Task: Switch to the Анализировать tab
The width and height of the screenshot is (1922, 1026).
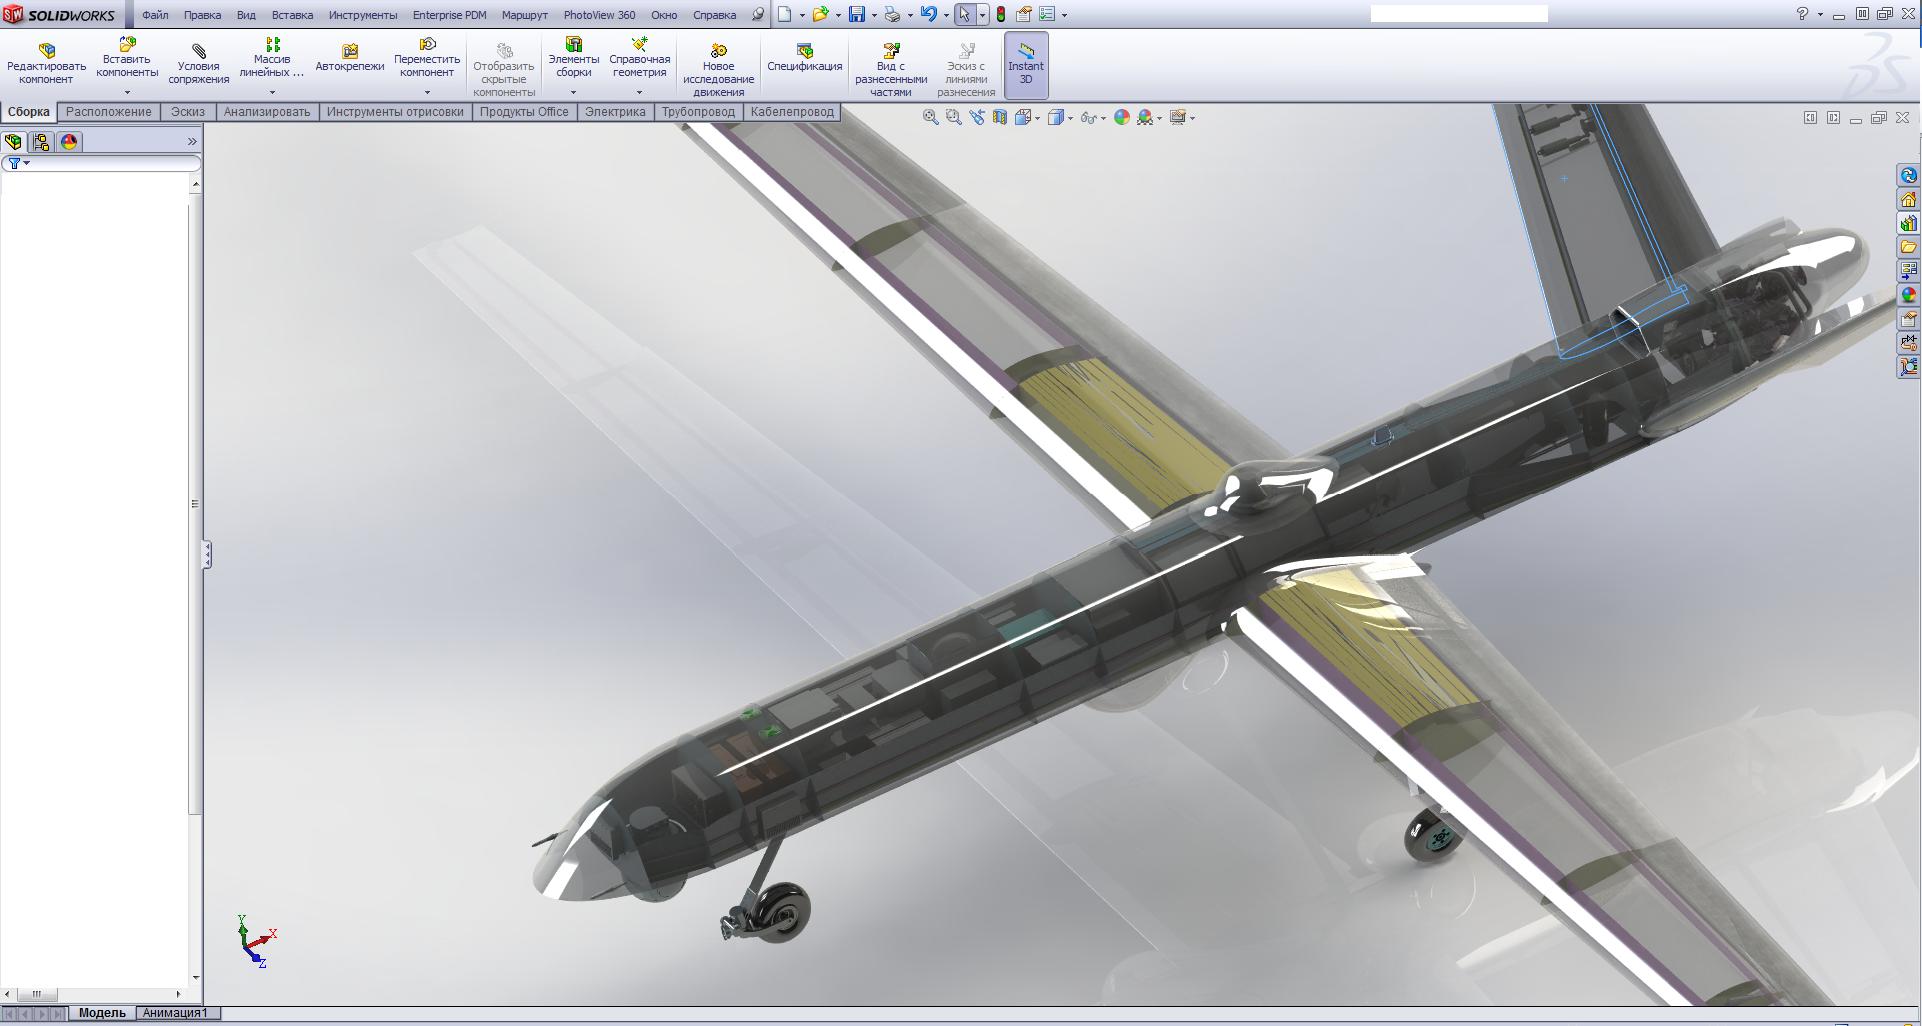Action: [267, 112]
